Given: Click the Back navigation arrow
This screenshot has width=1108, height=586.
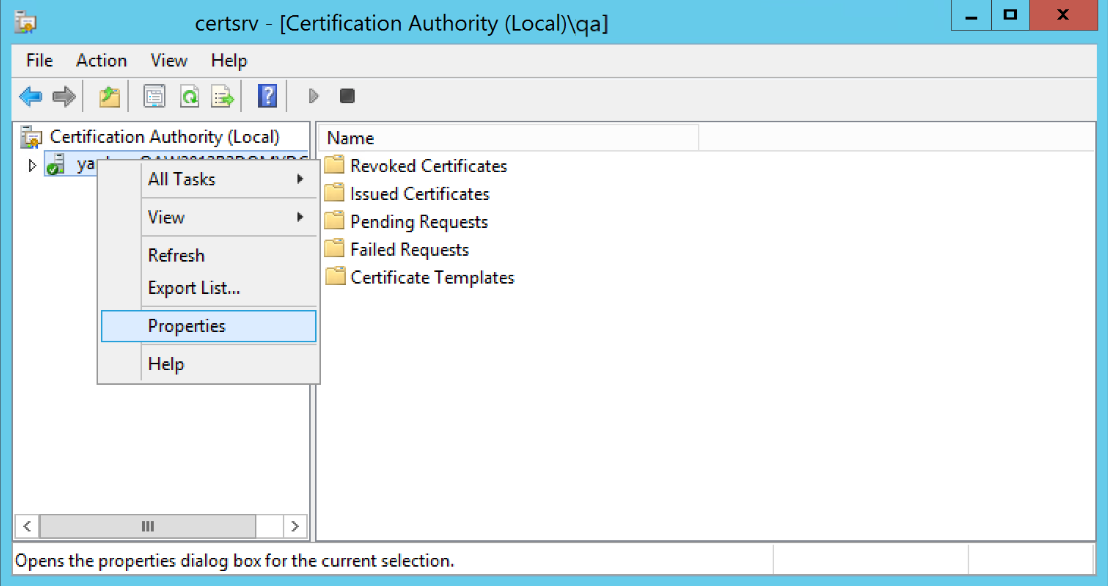Looking at the screenshot, I should tap(29, 96).
